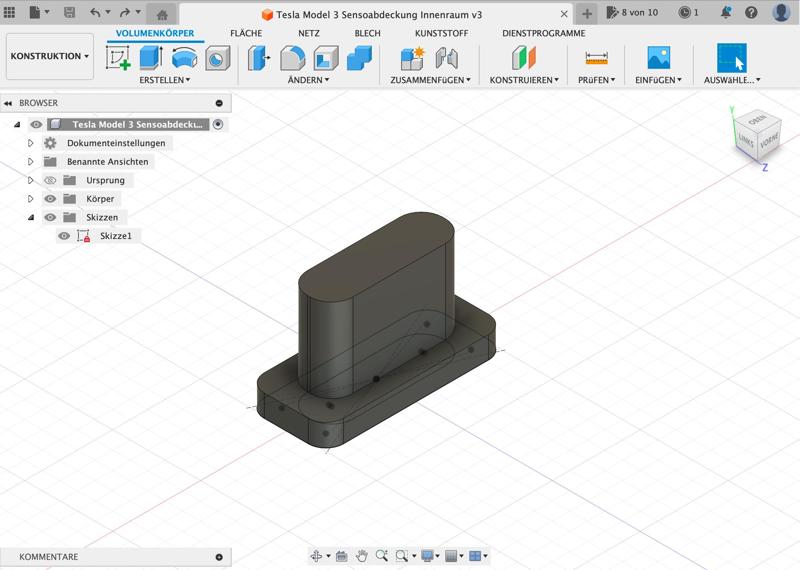800x570 pixels.
Task: Hide the Körper folder via eye icon
Action: [50, 199]
